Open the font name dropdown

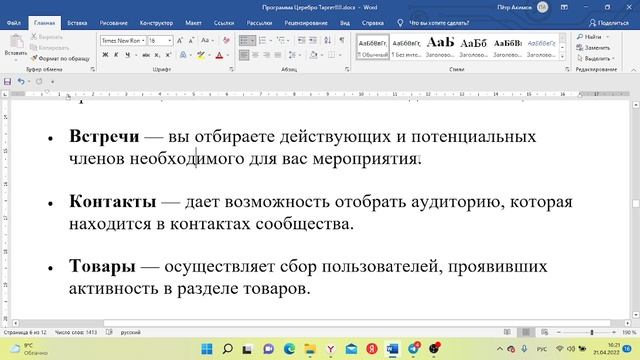pos(143,40)
